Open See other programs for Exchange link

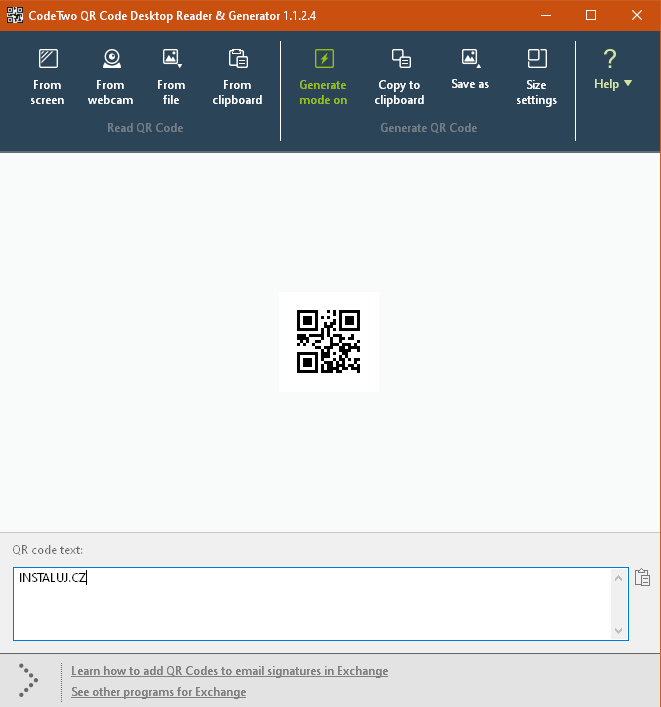(x=159, y=692)
